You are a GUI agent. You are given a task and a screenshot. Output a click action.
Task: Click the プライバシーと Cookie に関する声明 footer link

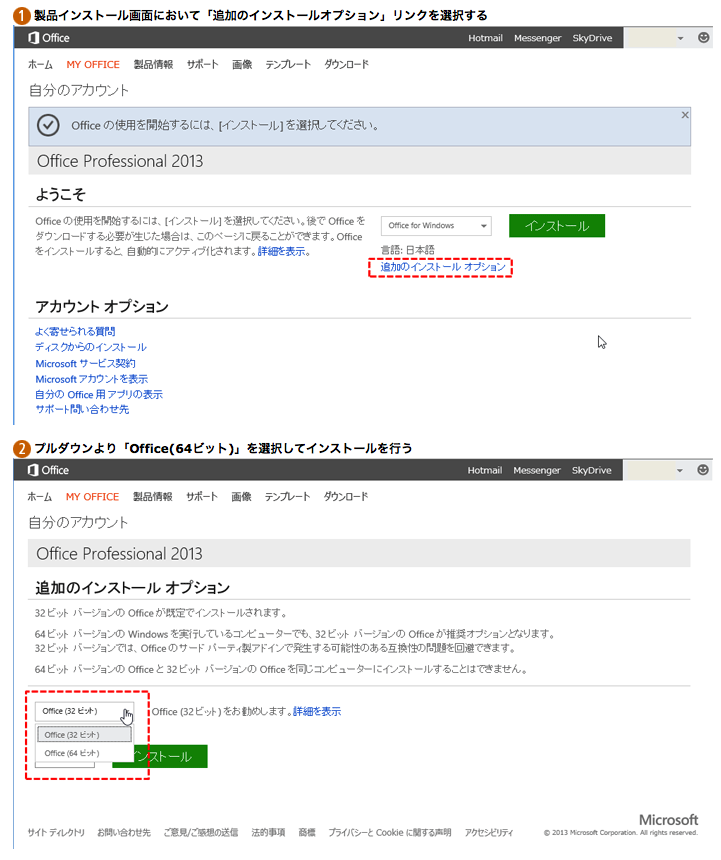pos(390,833)
